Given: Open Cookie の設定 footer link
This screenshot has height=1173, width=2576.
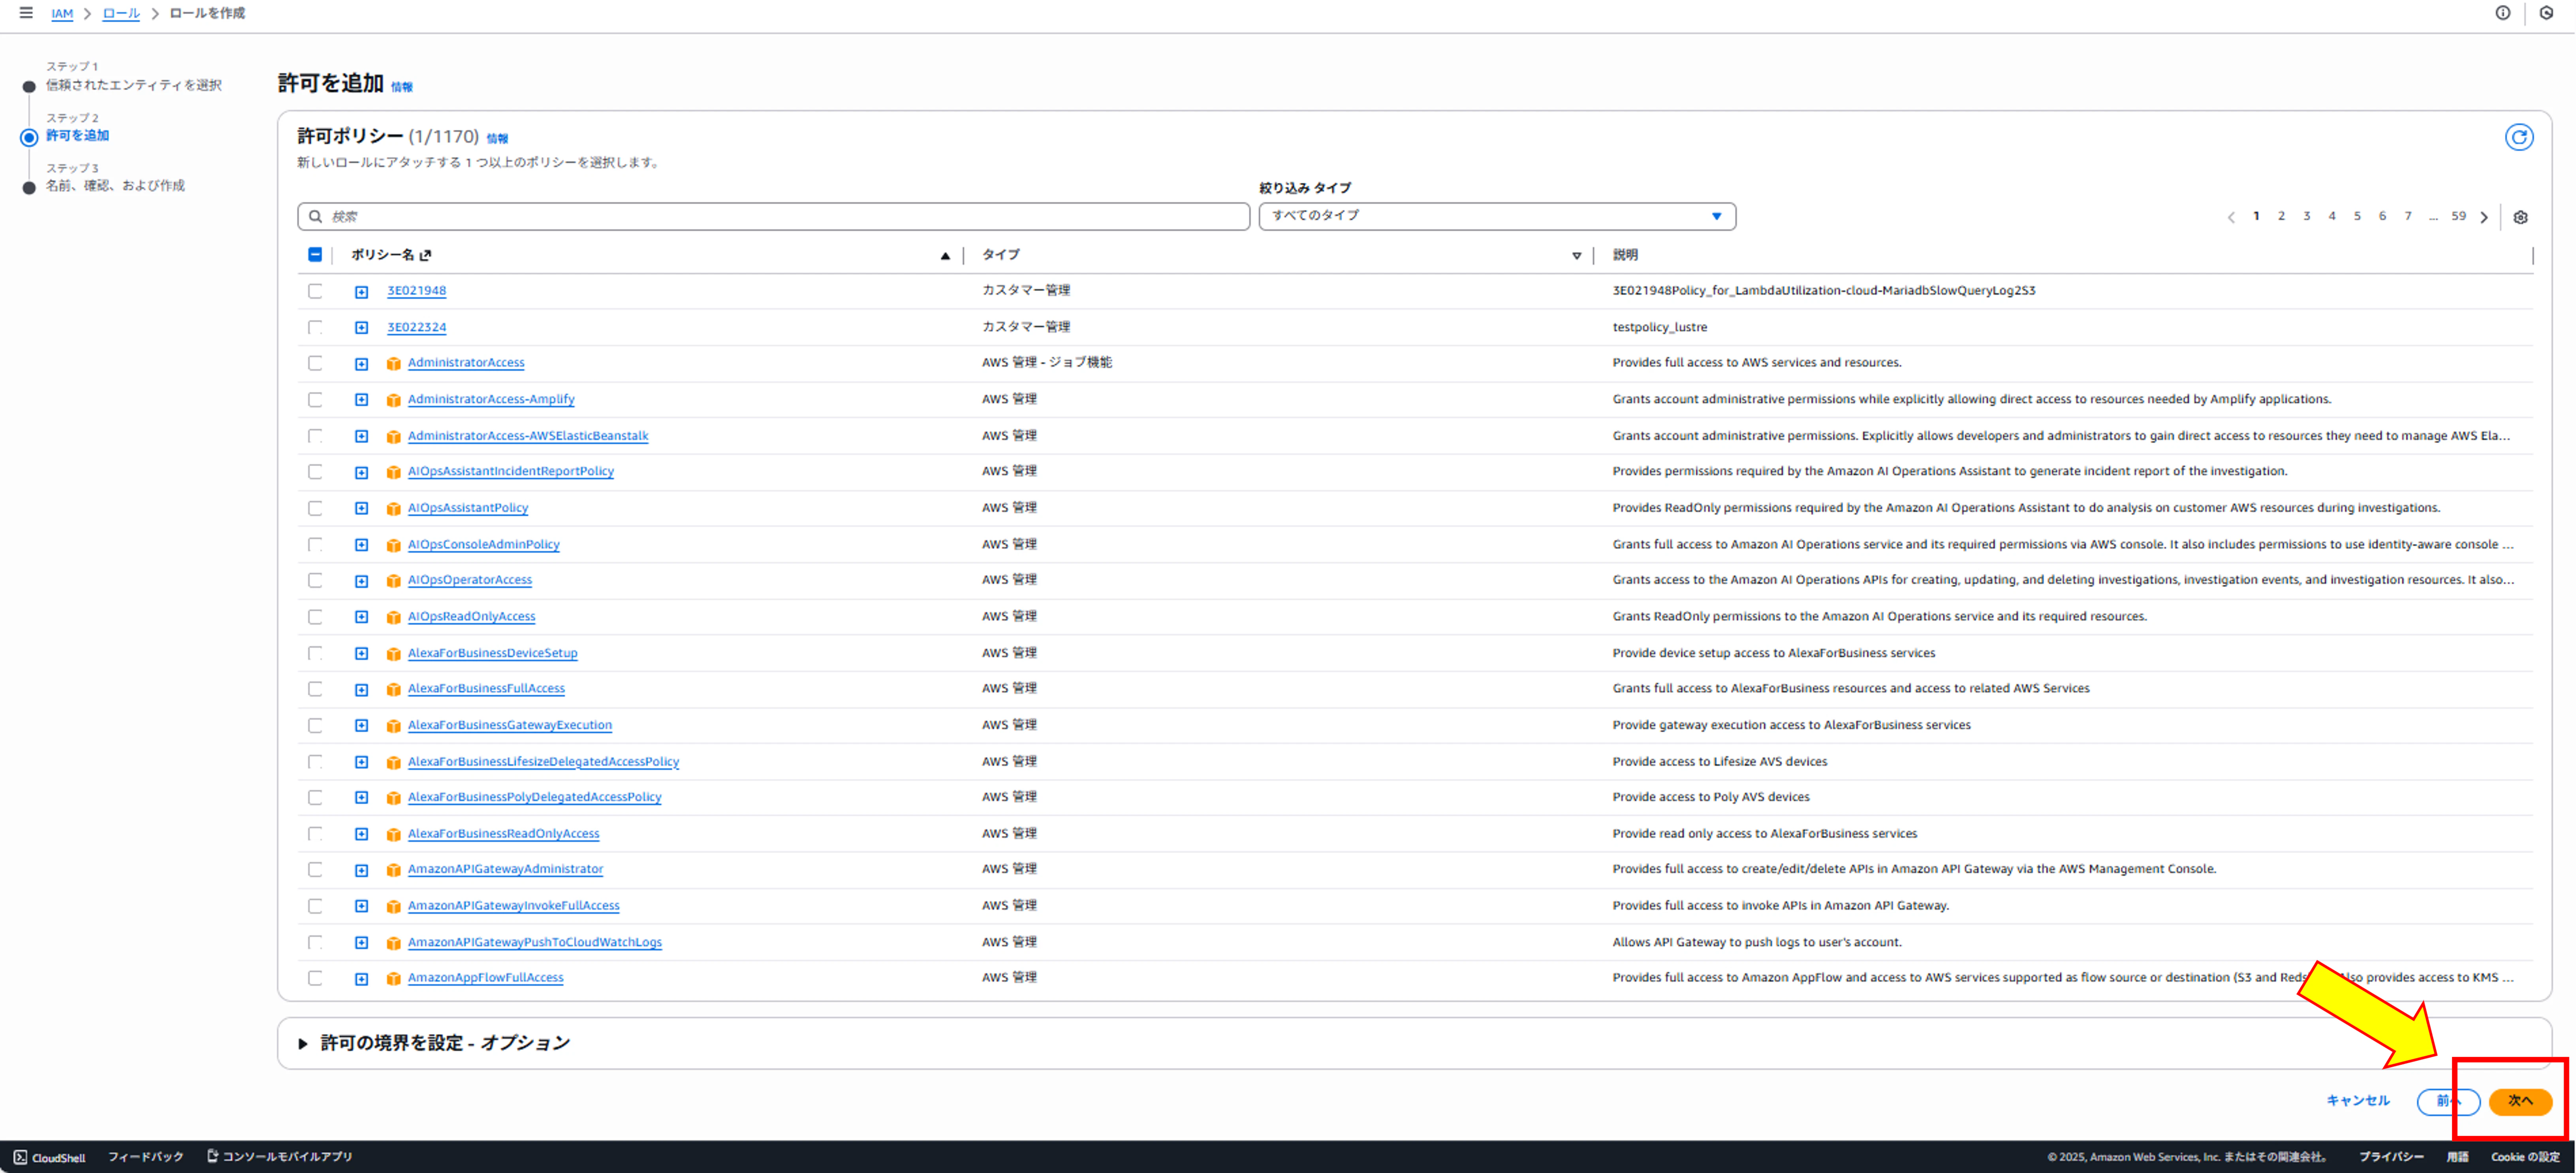Looking at the screenshot, I should coord(2525,1157).
